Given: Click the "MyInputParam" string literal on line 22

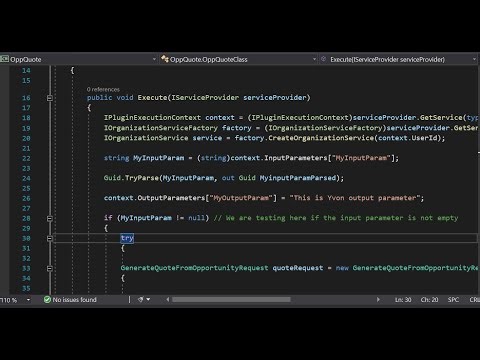Looking at the screenshot, I should click(x=361, y=158).
